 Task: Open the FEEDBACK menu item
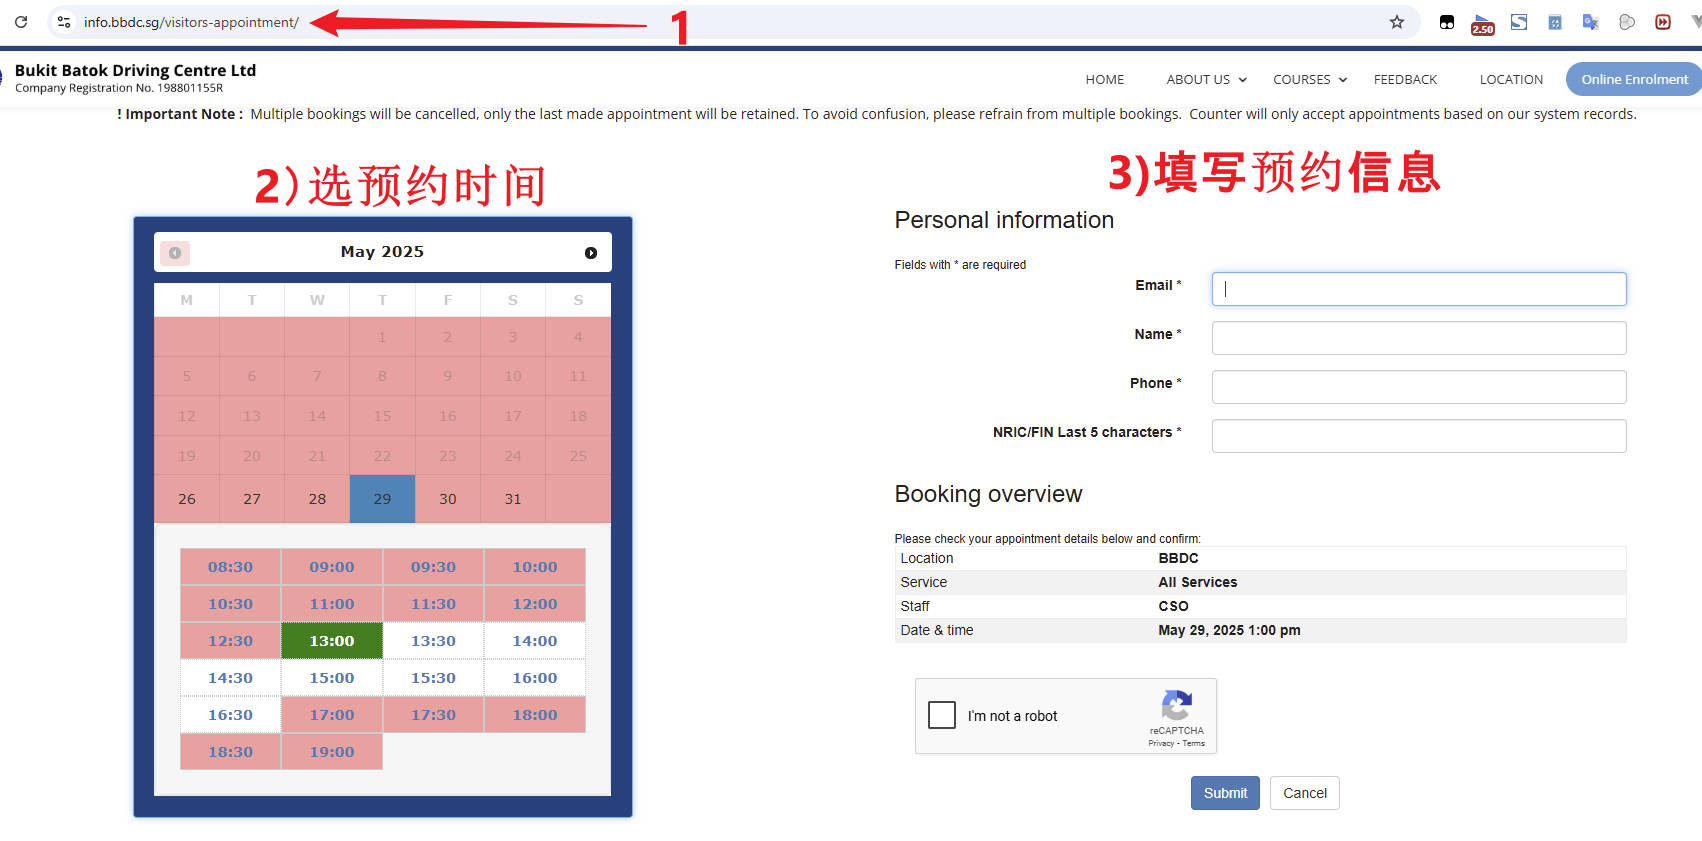click(x=1405, y=80)
